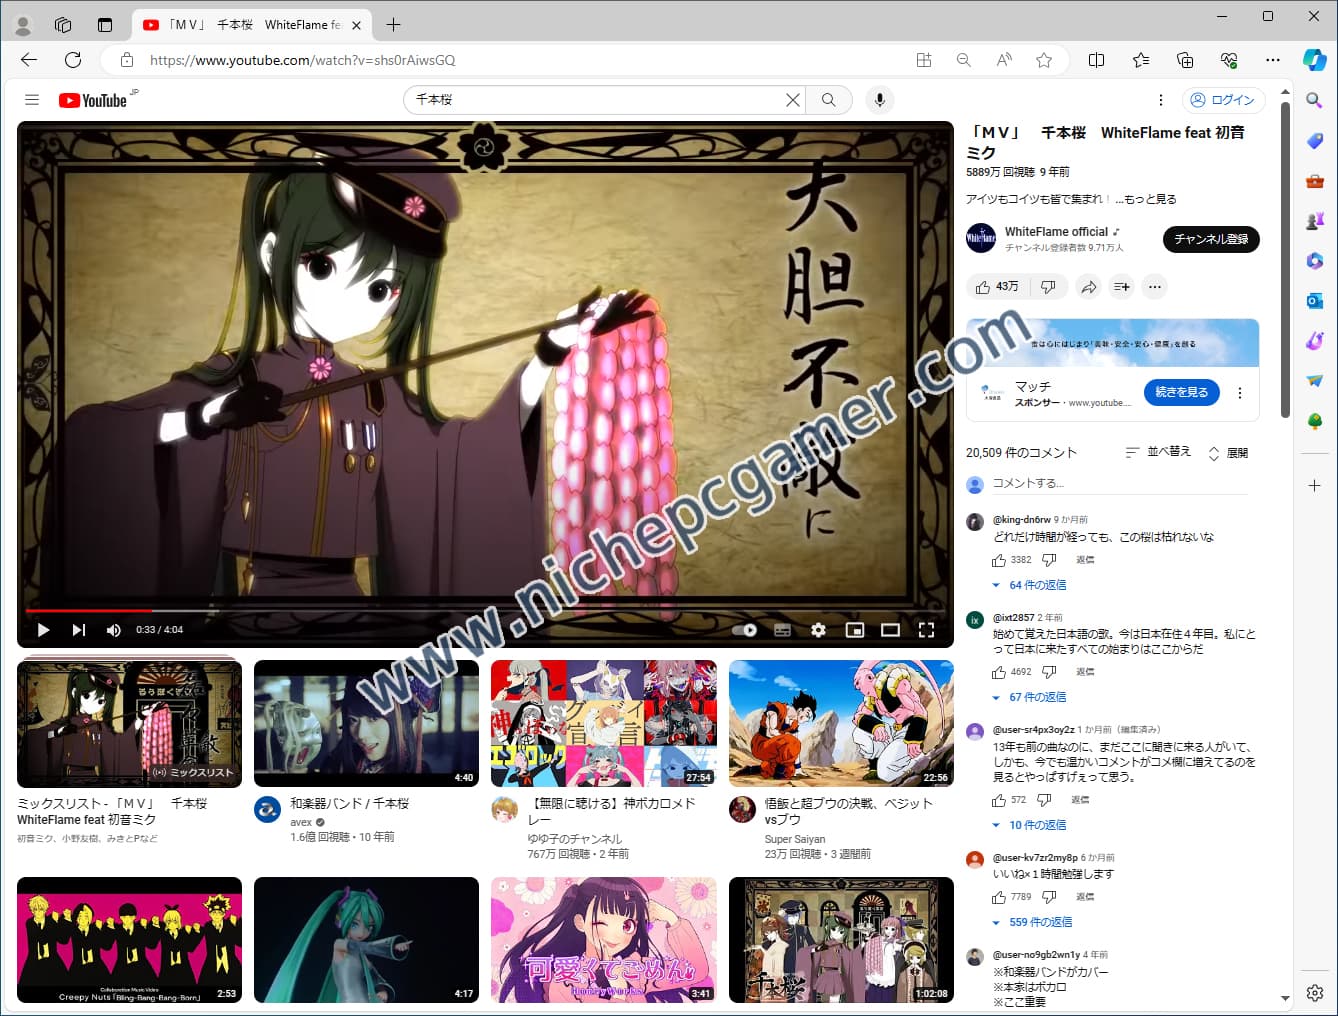Click the magnifier search button
The image size is (1338, 1016).
point(828,100)
